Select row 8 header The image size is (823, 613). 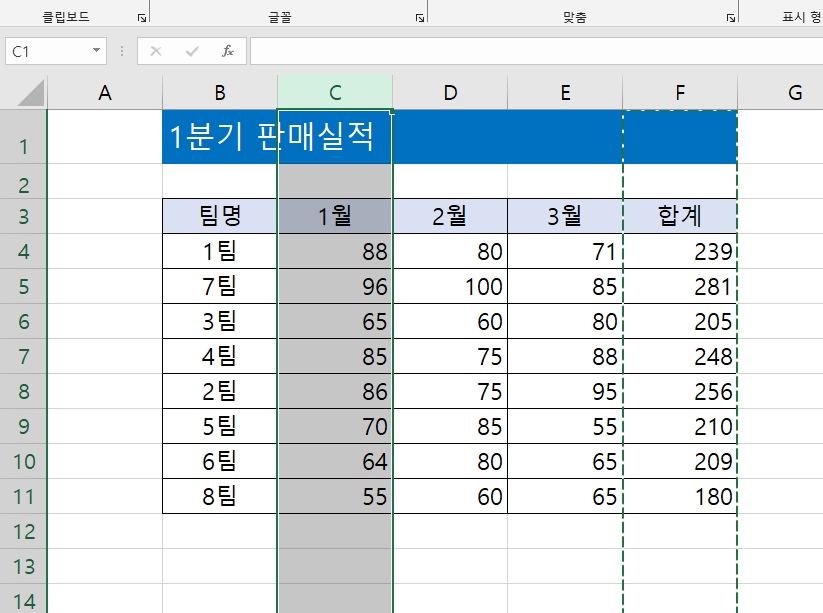click(x=24, y=392)
